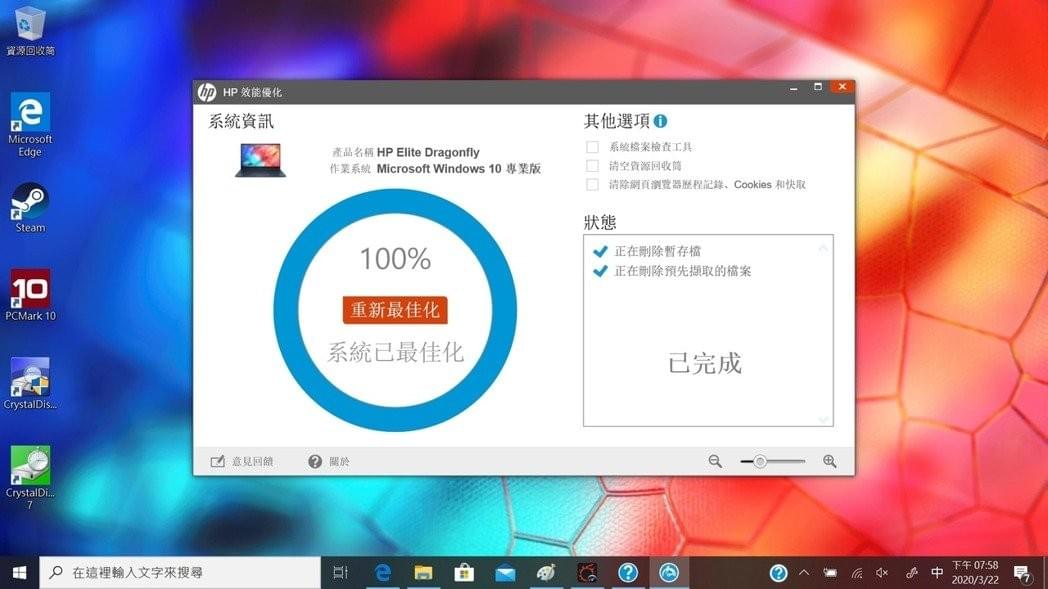Open the blue question mark taskbar app
Viewport: 1048px width, 589px height.
[628, 573]
